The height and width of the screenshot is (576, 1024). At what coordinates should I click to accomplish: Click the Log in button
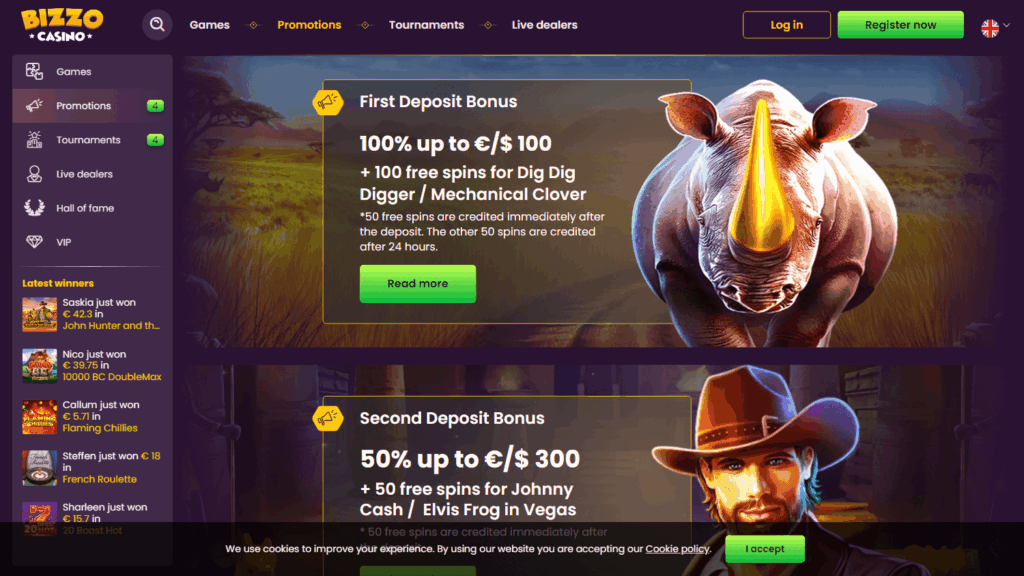pos(786,25)
